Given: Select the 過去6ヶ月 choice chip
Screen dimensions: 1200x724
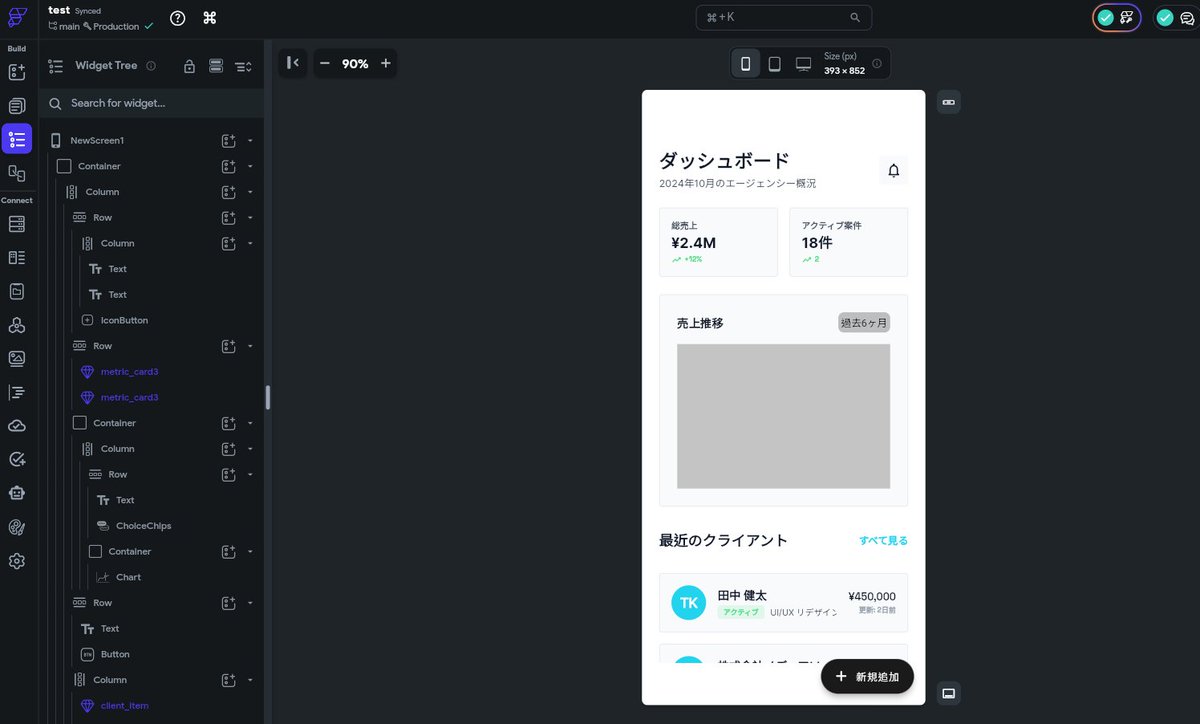Looking at the screenshot, I should (864, 323).
